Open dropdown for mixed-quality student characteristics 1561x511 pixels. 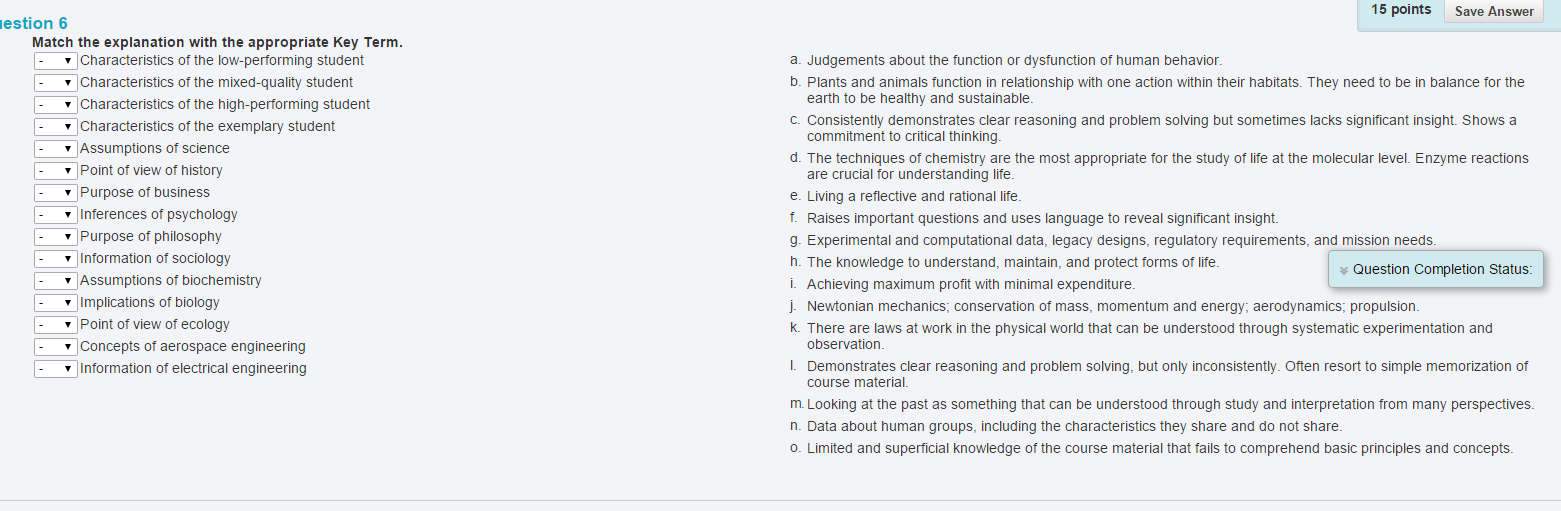[x=56, y=83]
